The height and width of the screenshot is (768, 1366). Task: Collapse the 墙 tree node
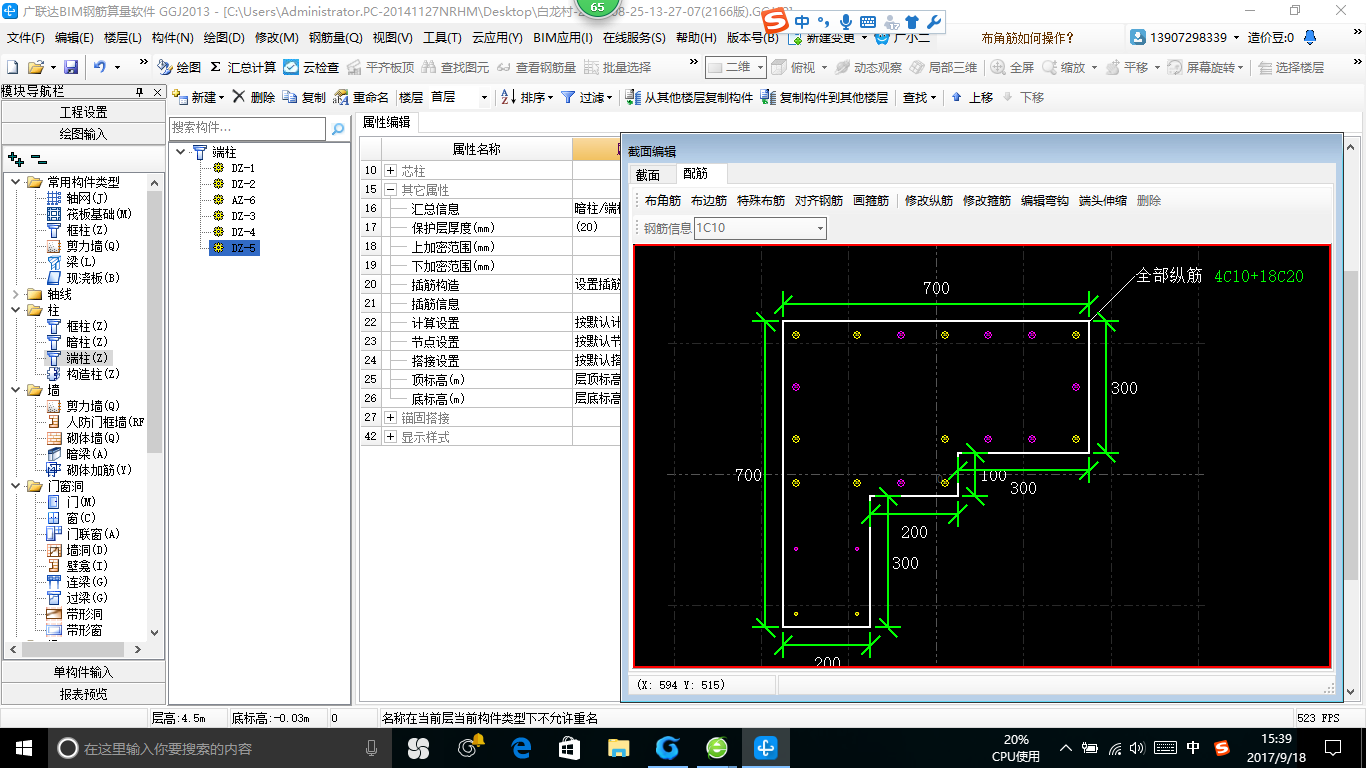[x=16, y=390]
